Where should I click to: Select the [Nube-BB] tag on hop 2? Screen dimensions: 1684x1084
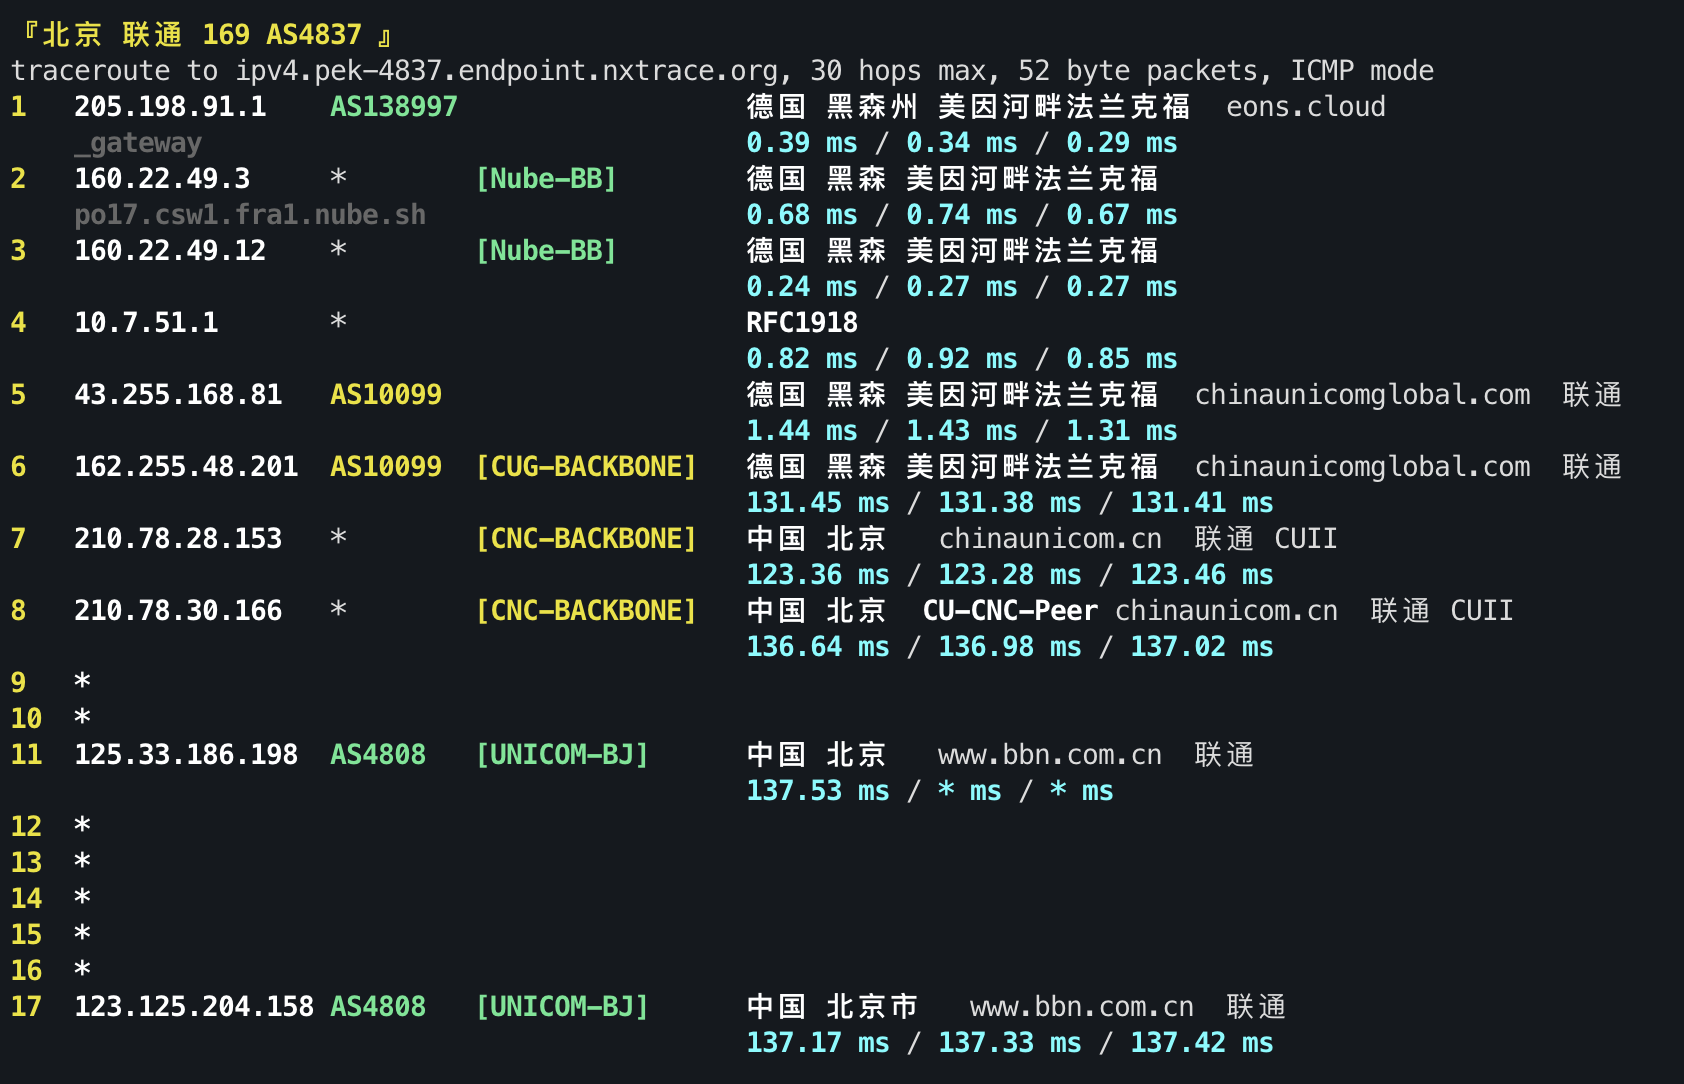click(x=546, y=178)
